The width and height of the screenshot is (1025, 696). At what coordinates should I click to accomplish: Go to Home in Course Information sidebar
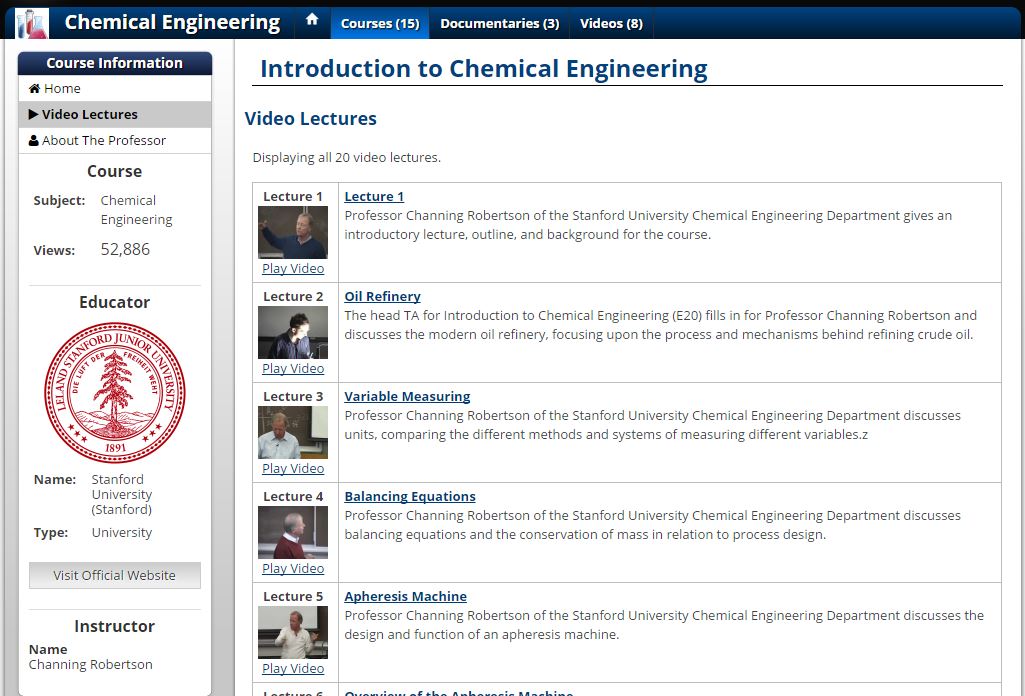[x=61, y=88]
